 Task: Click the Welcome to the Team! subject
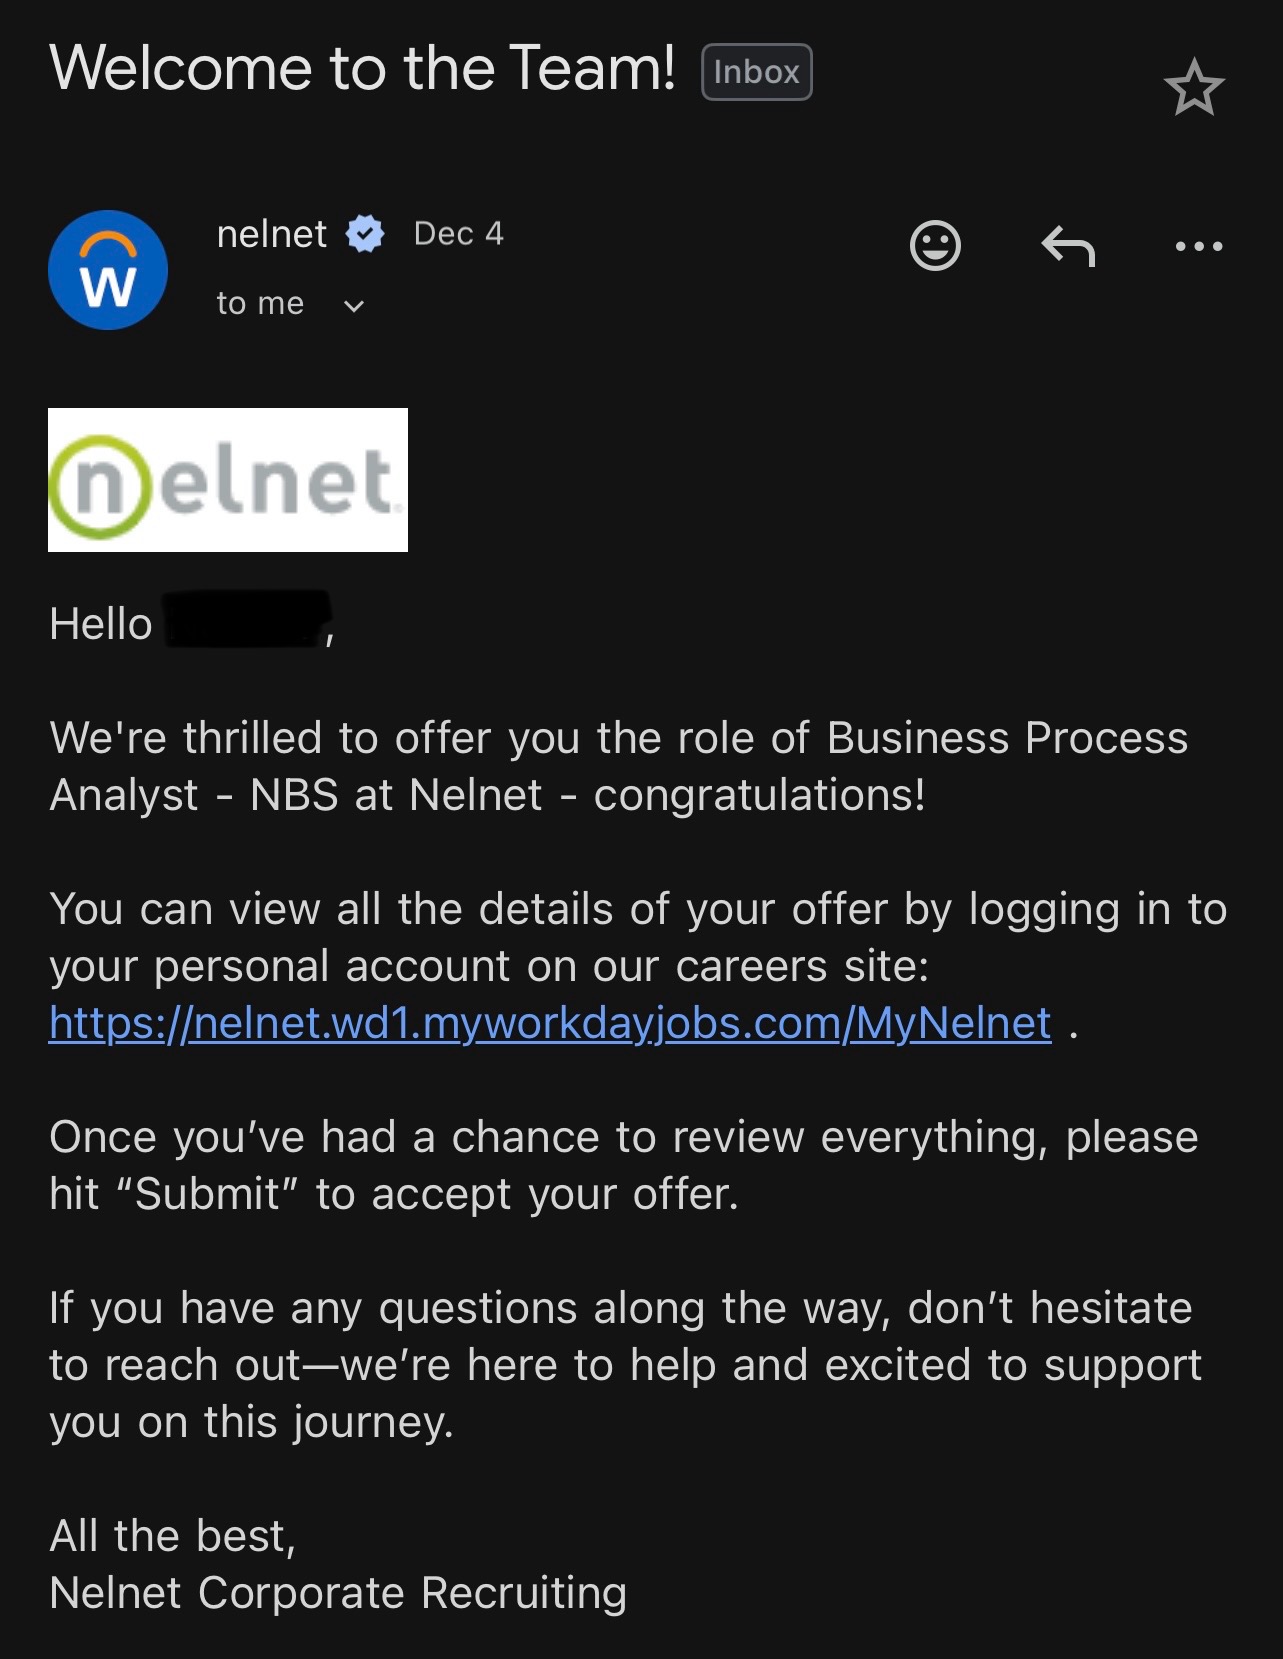pos(362,68)
